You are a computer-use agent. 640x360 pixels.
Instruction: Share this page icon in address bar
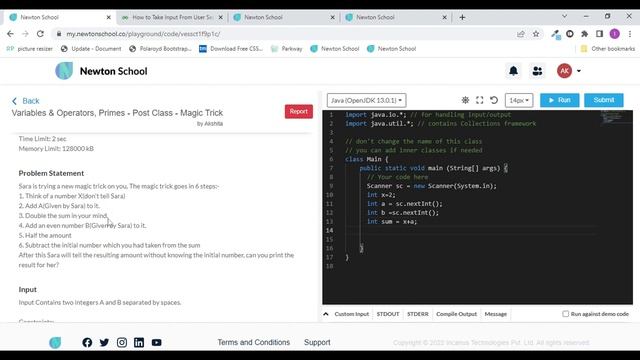tap(520, 34)
